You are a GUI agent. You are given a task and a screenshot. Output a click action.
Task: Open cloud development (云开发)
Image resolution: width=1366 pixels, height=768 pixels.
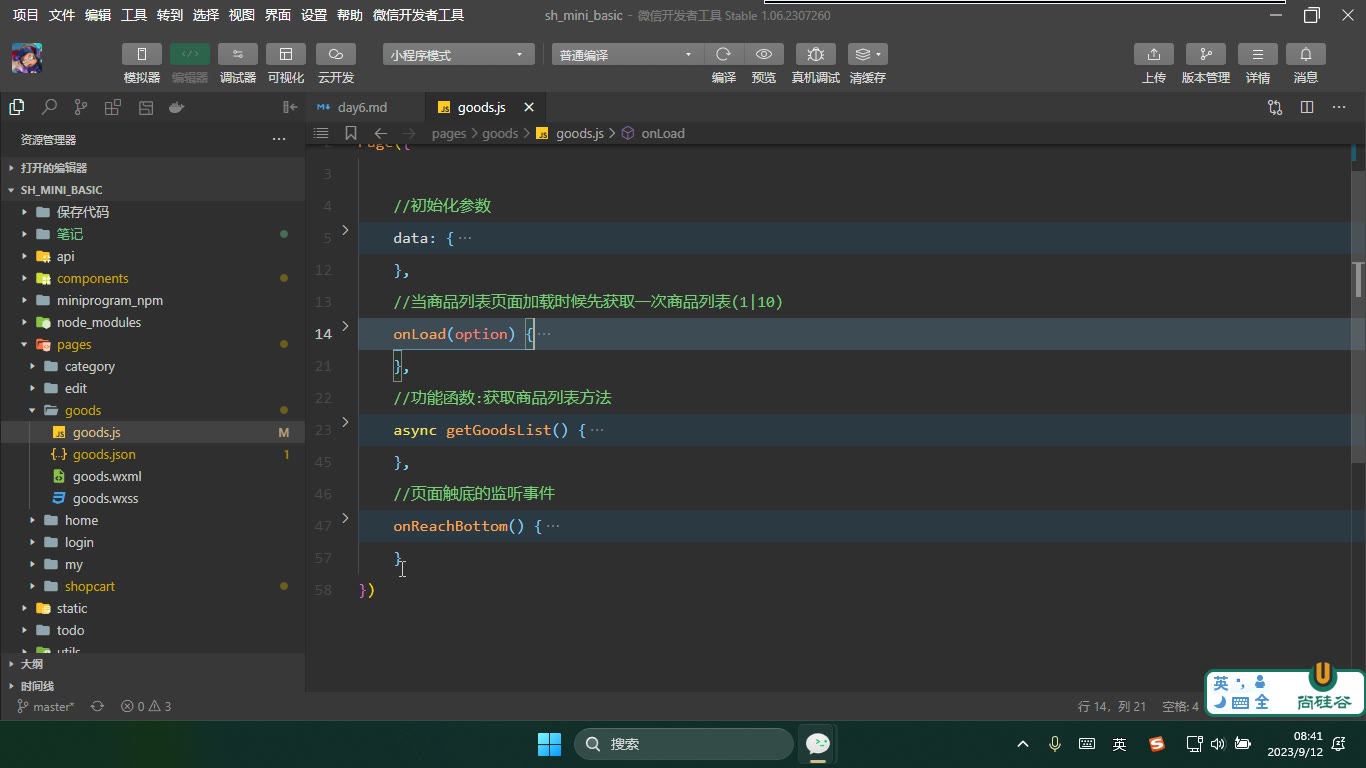click(x=336, y=54)
